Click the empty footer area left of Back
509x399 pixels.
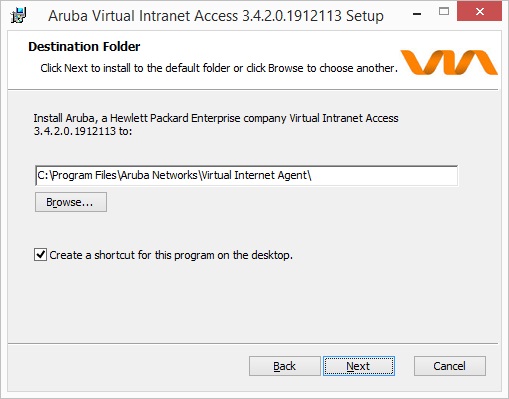coord(127,366)
